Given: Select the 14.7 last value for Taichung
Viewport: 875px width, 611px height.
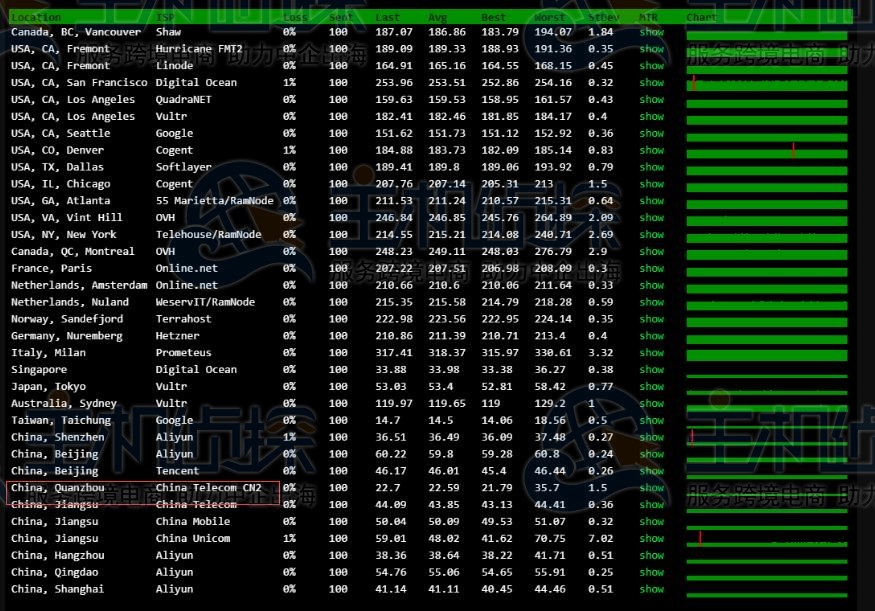Looking at the screenshot, I should [x=387, y=420].
